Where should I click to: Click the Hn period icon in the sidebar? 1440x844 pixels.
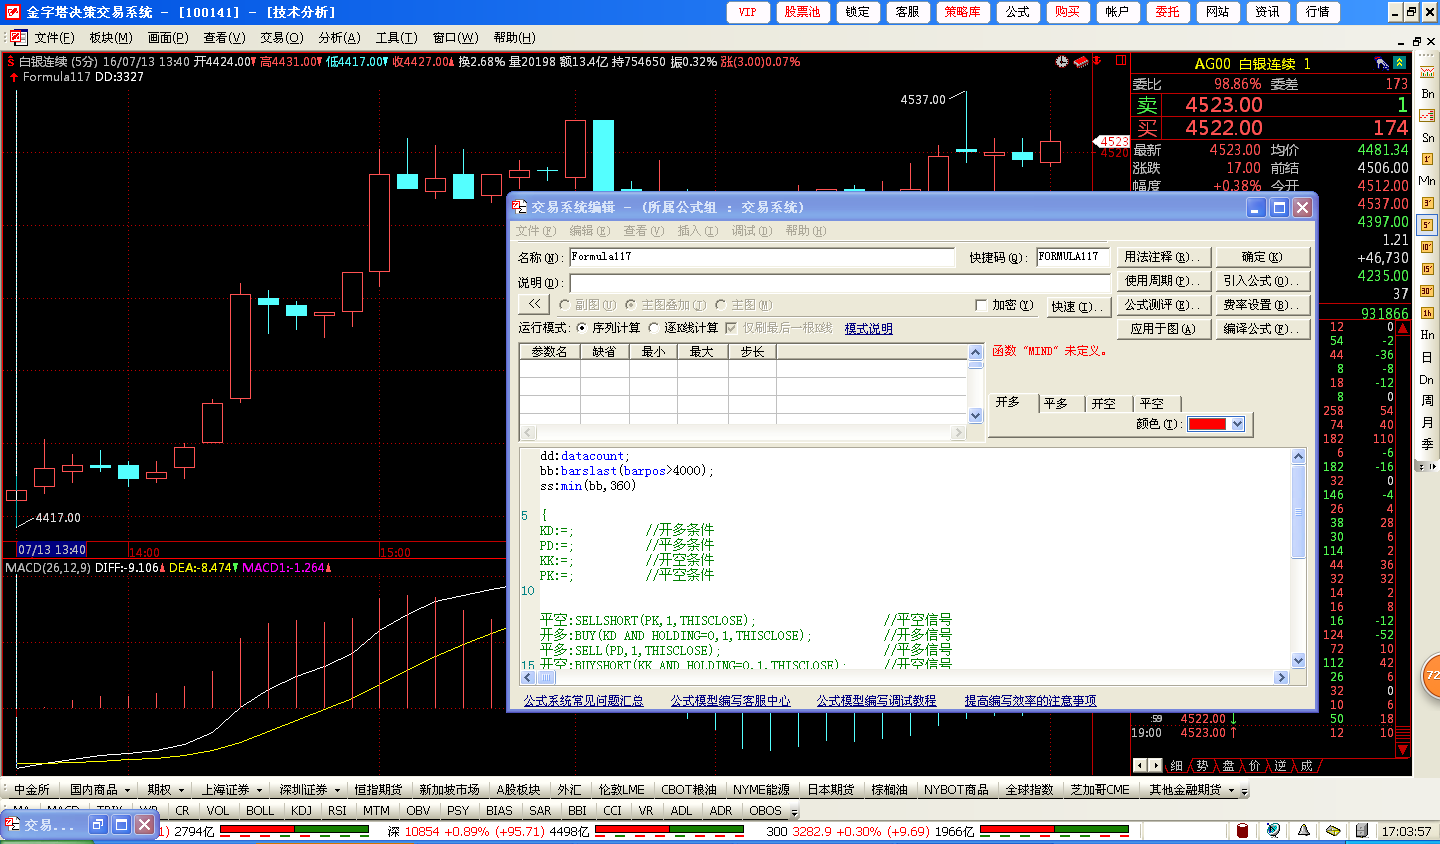click(1427, 335)
